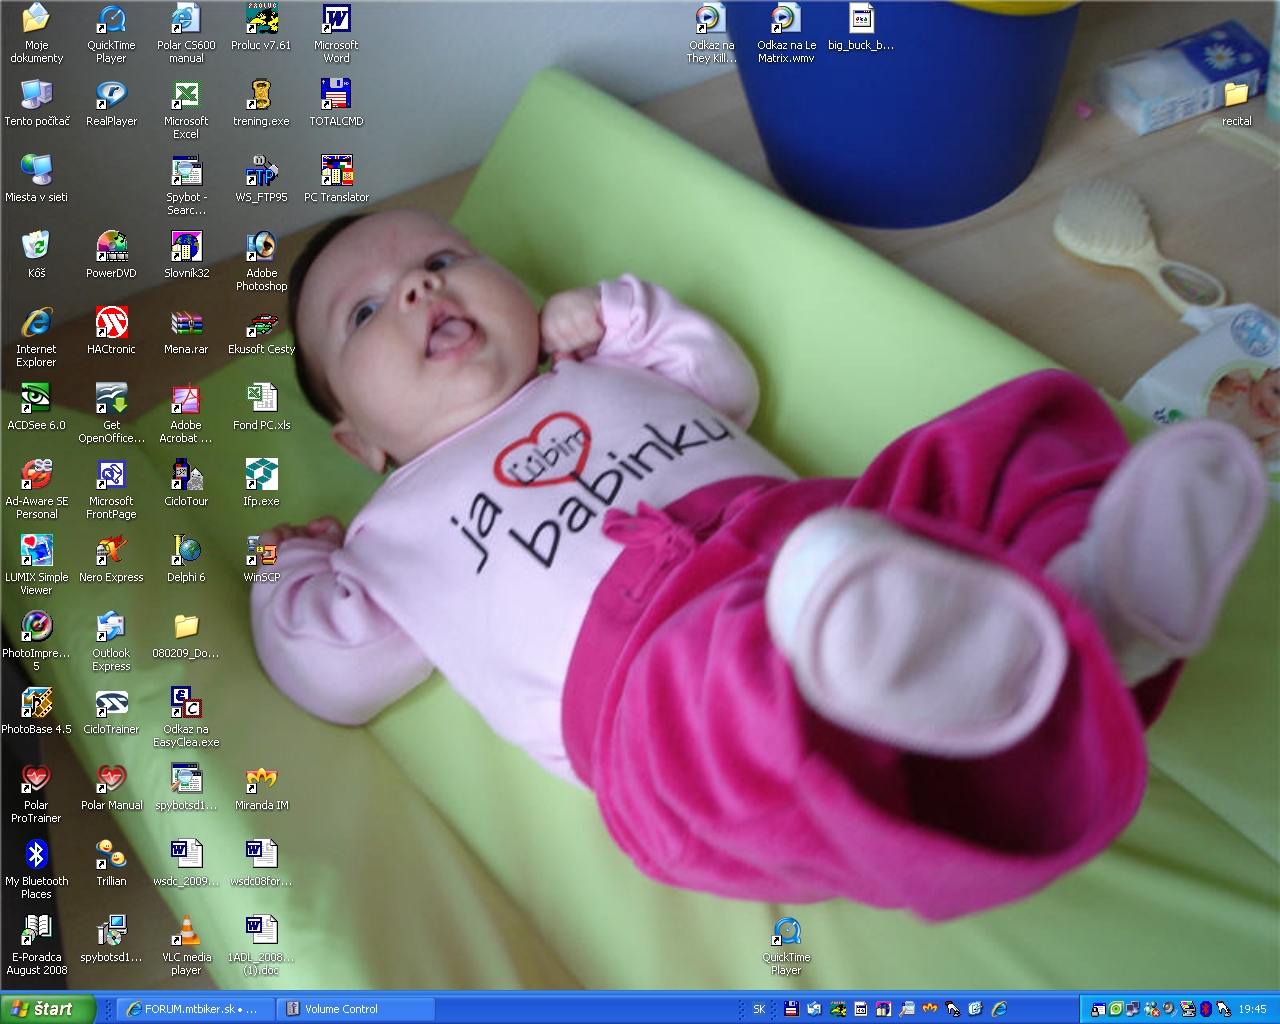Viewport: 1280px width, 1024px height.
Task: Launch the TOTALCMD desktop icon
Action: [x=336, y=95]
